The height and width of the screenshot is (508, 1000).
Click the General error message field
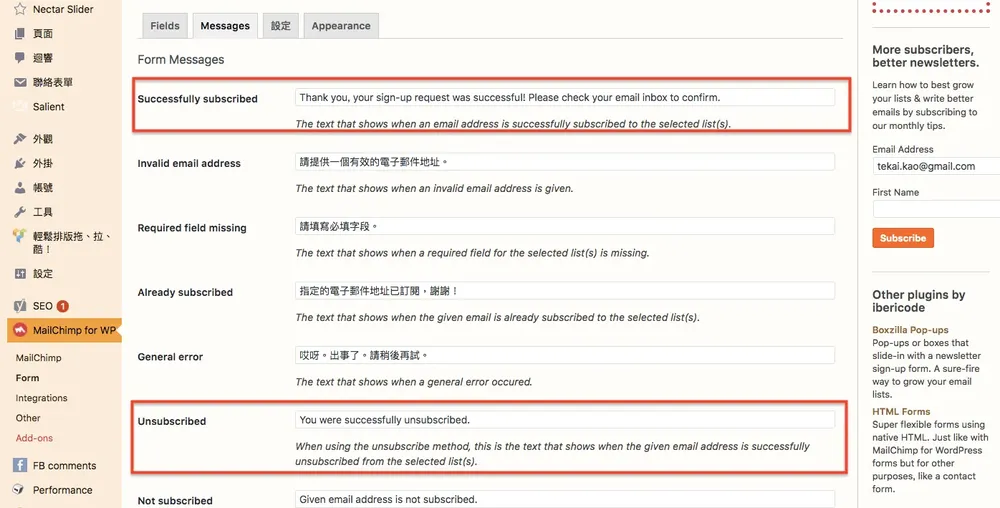pos(565,355)
